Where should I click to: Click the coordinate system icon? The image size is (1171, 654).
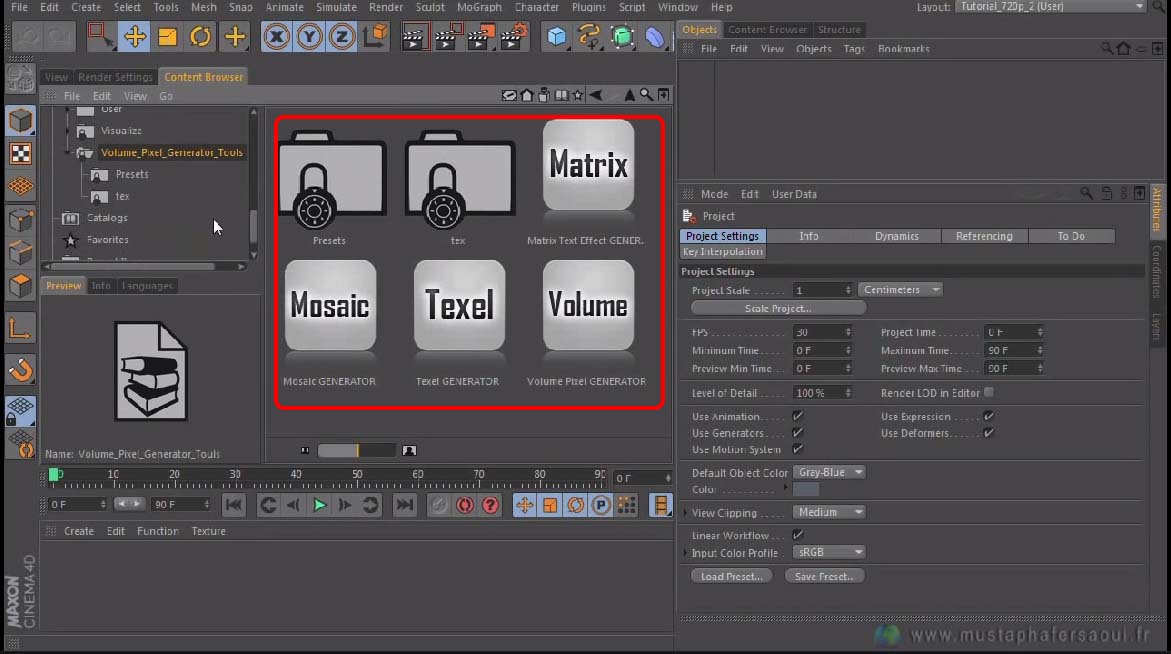pos(376,36)
